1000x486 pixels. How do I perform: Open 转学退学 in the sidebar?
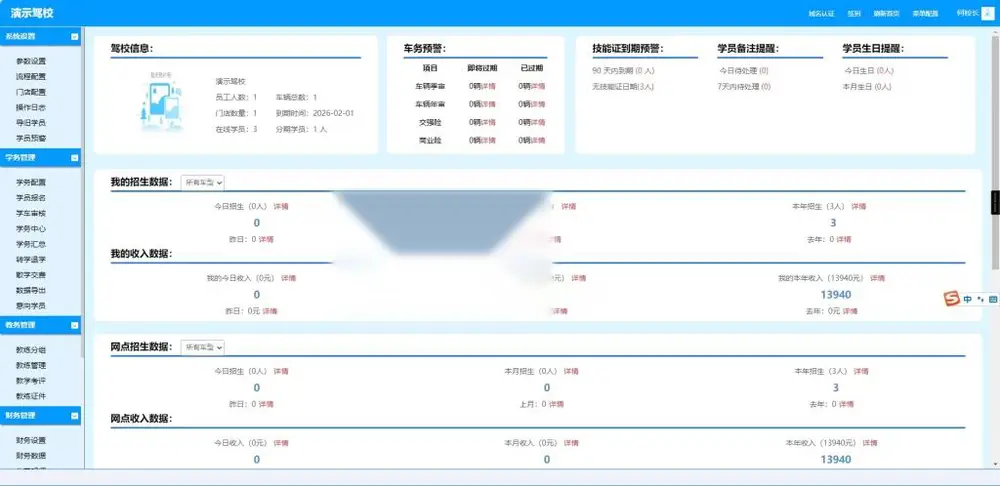pyautogui.click(x=31, y=260)
